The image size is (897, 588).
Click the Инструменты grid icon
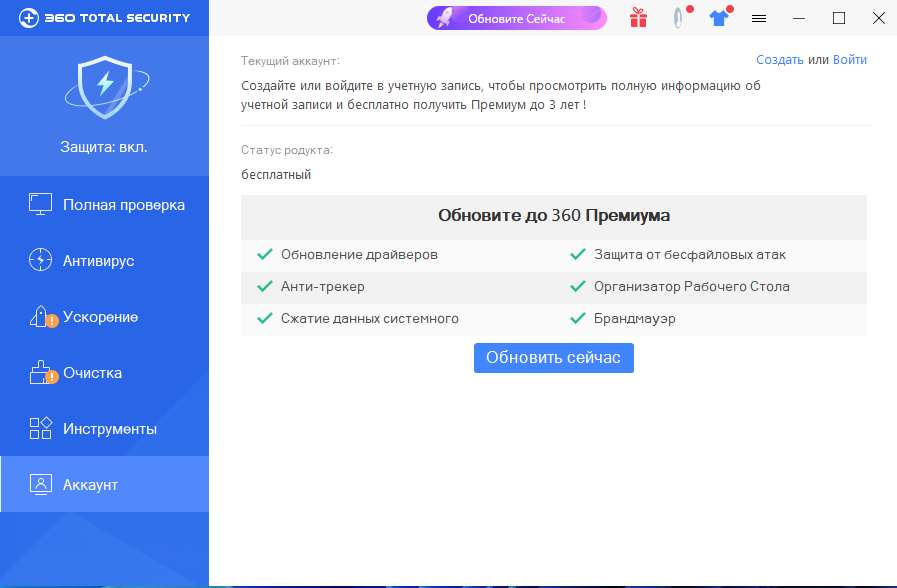(41, 428)
